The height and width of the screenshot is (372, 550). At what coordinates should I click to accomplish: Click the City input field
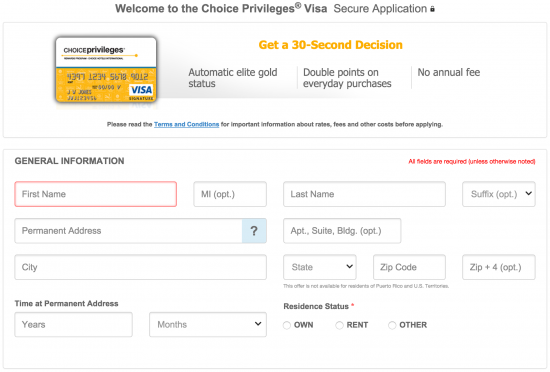pos(140,267)
